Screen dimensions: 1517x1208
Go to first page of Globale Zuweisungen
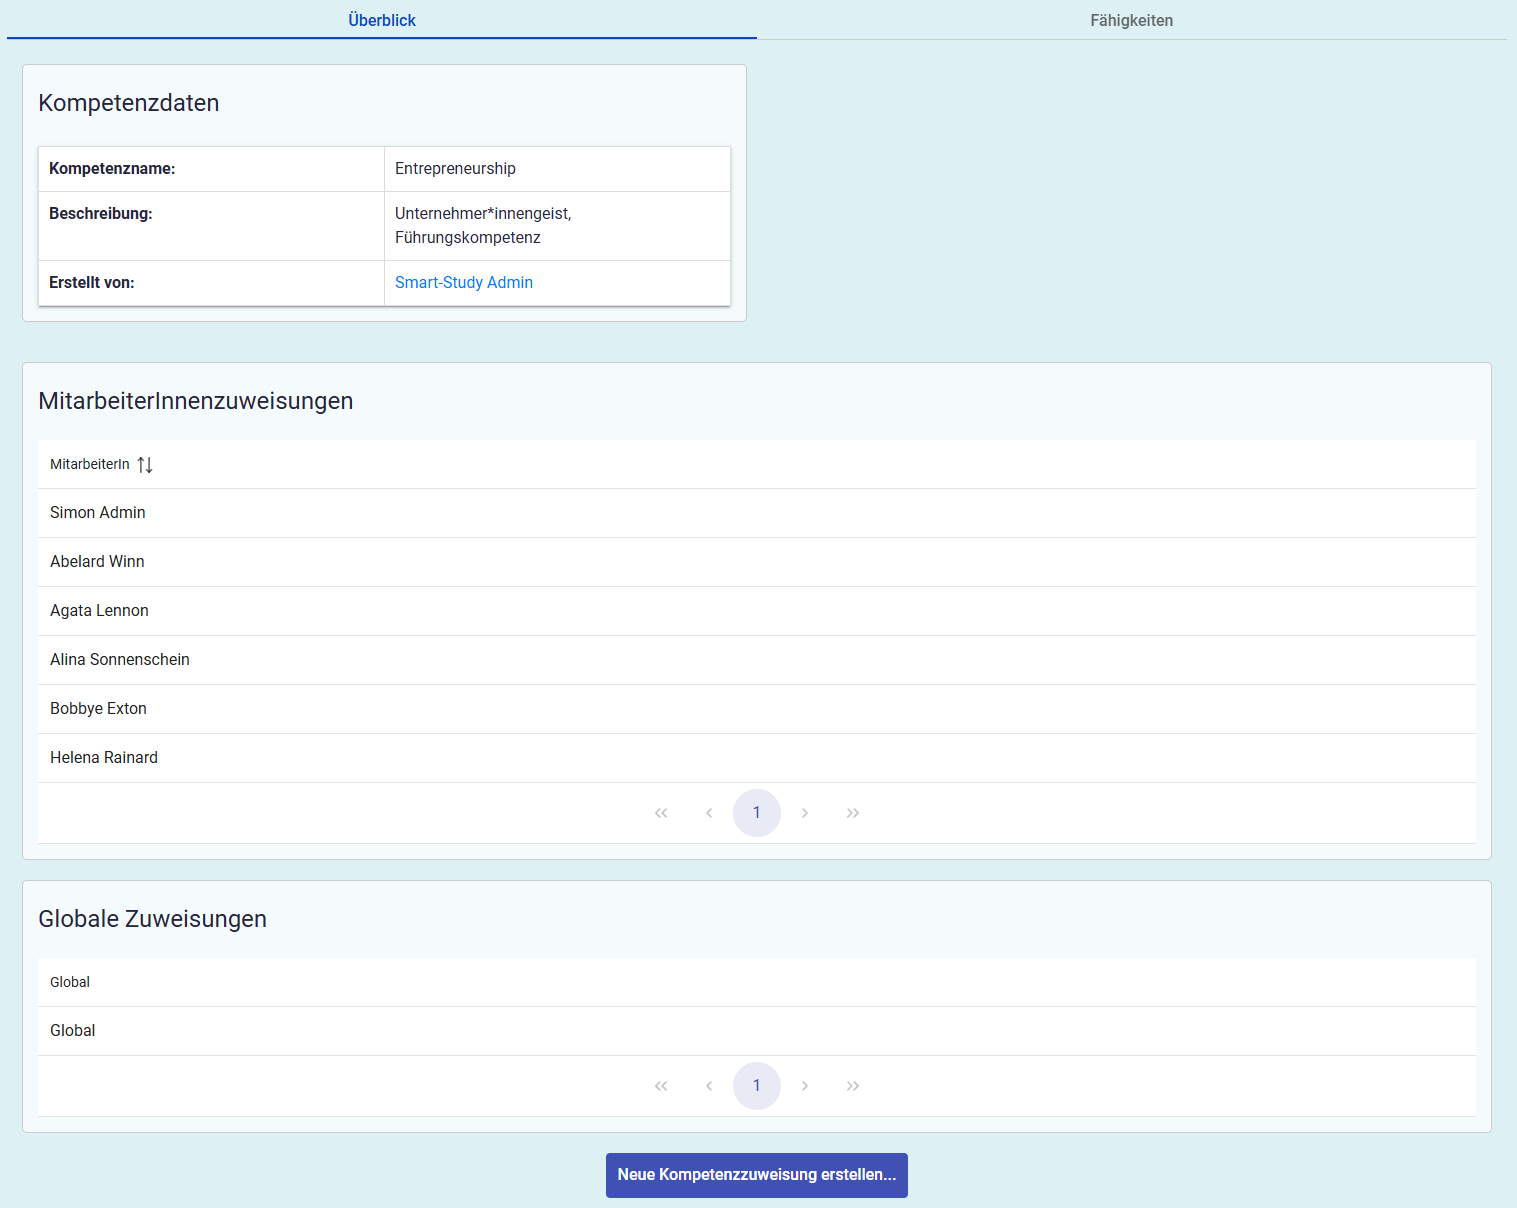click(x=661, y=1086)
